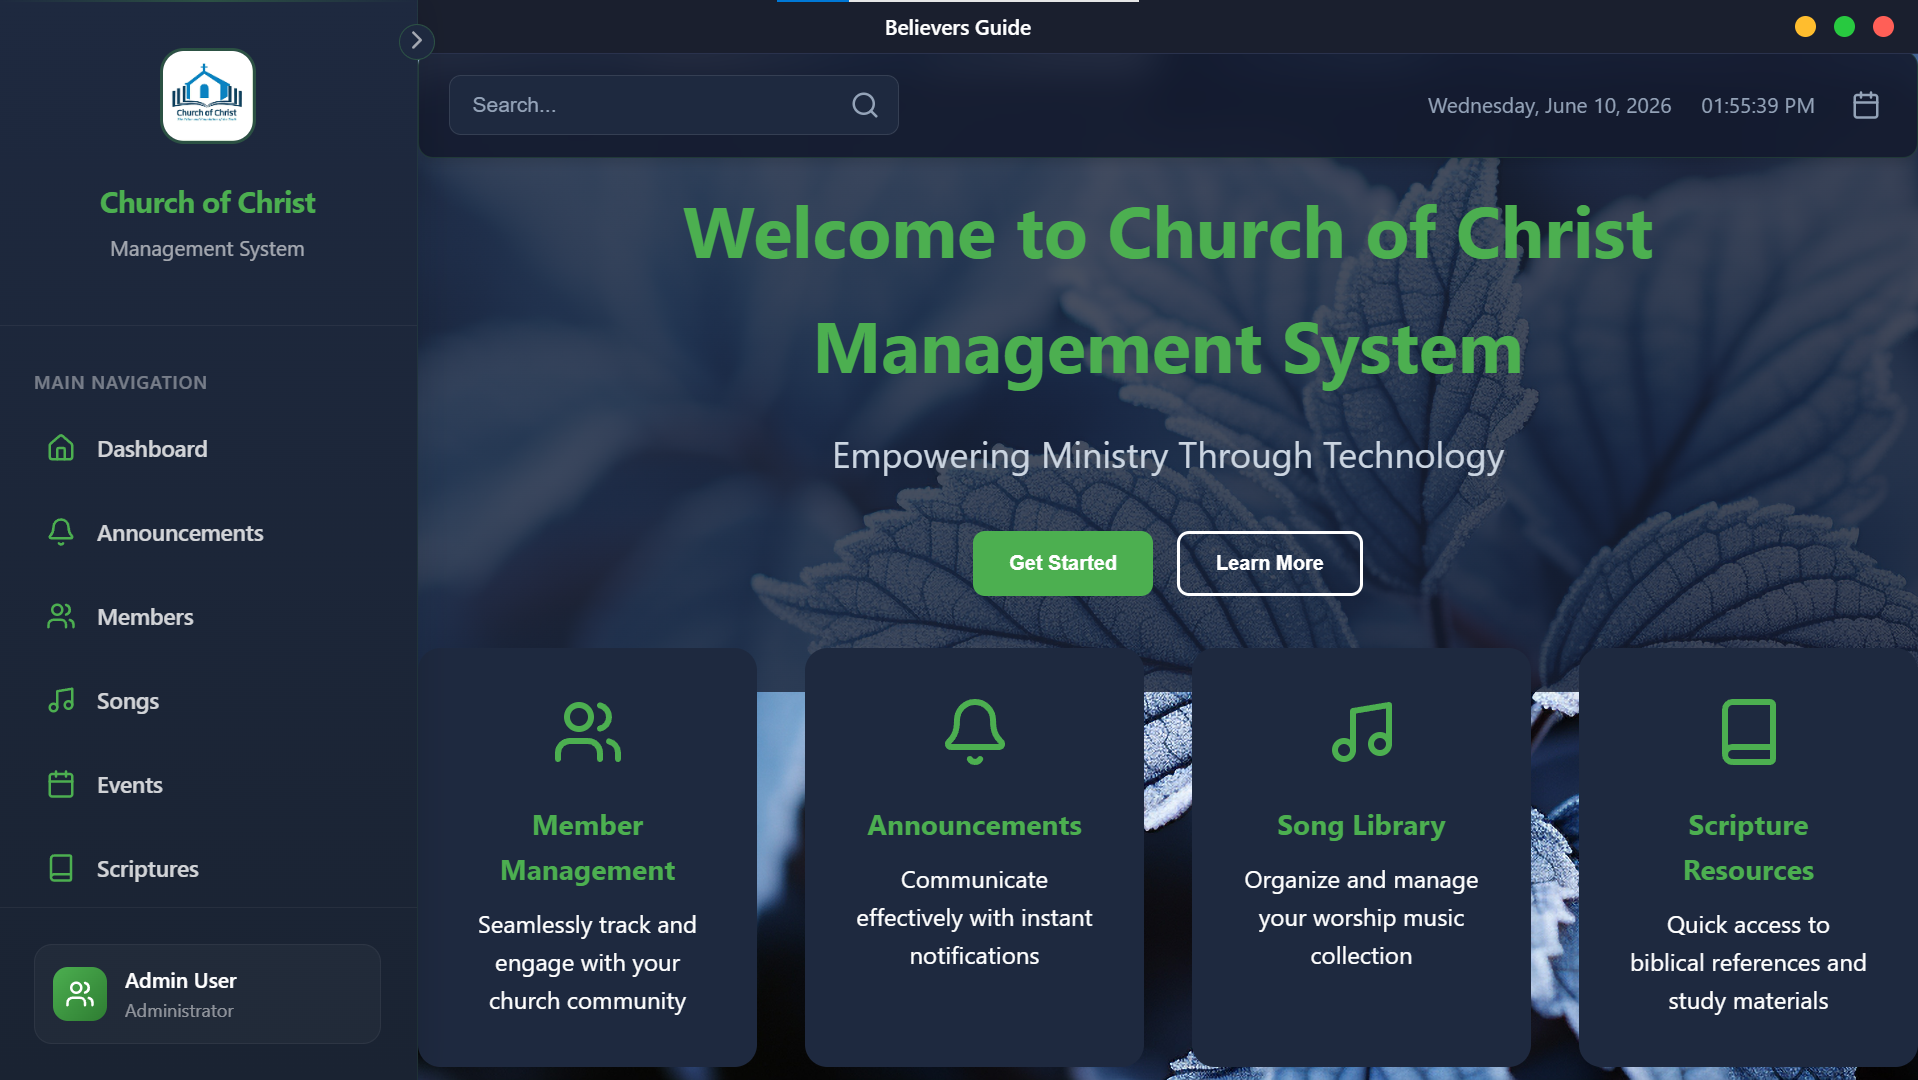Go to Members in main navigation

[x=208, y=617]
